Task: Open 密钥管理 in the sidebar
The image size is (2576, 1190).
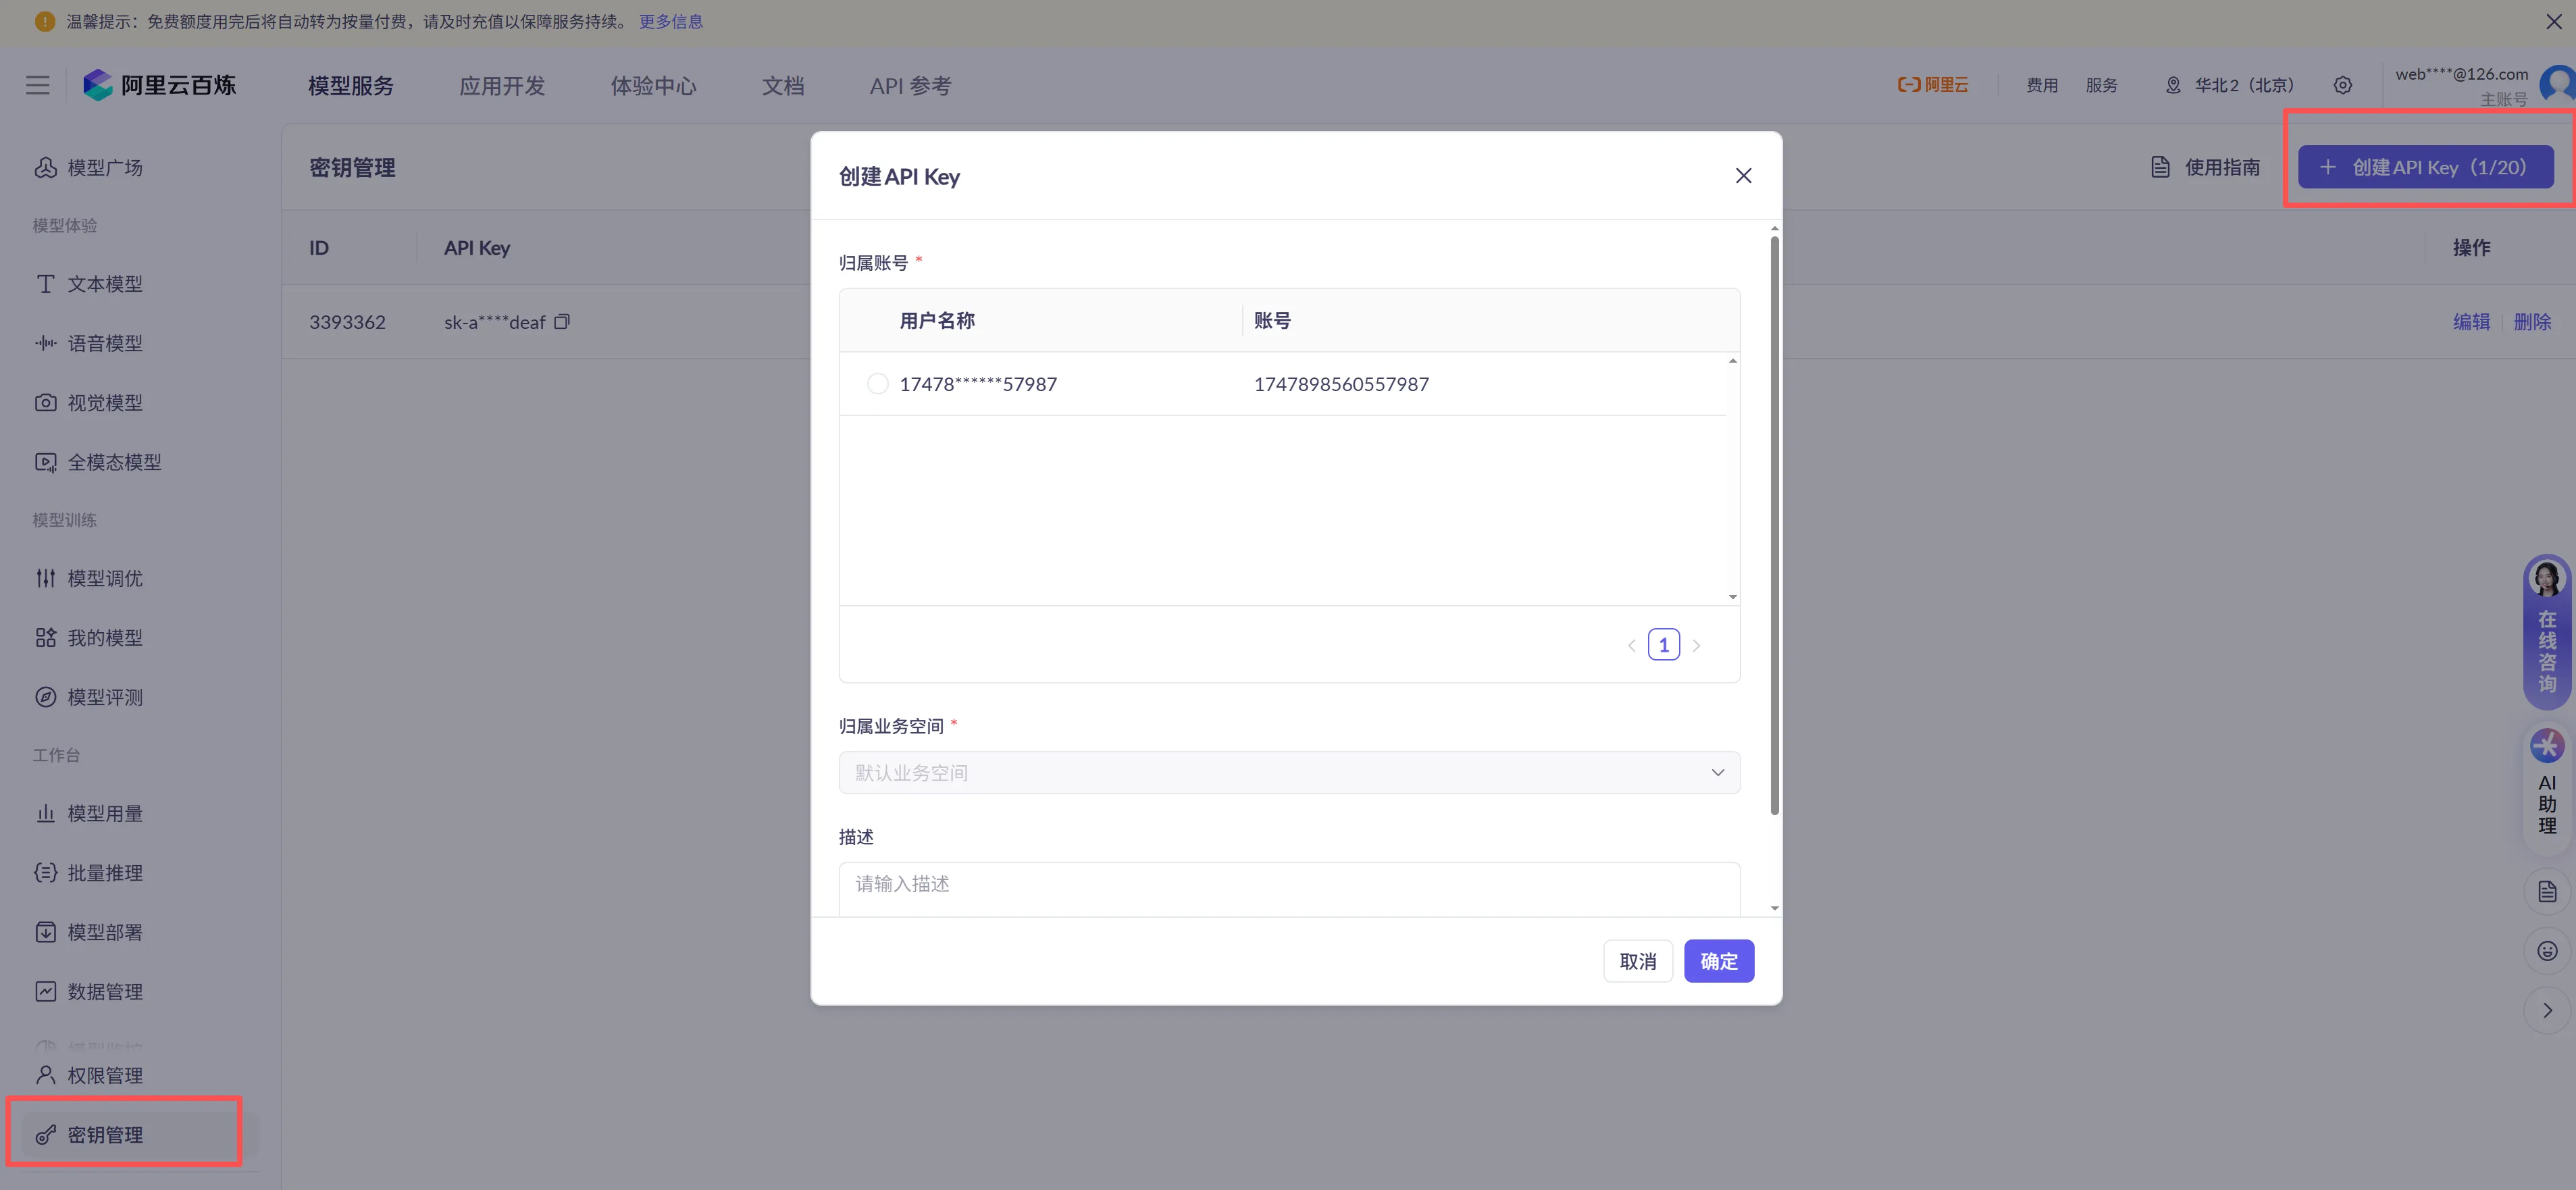Action: [104, 1135]
